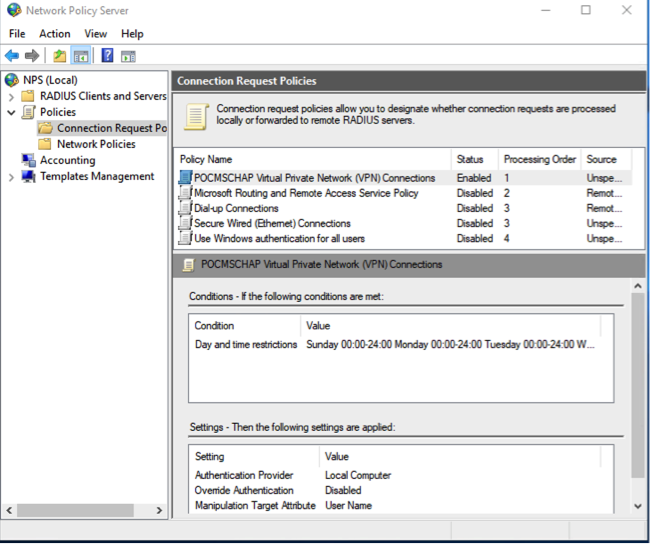Image resolution: width=650 pixels, height=544 pixels.
Task: Toggle the Show/Hide Action Pane icon
Action: click(128, 56)
